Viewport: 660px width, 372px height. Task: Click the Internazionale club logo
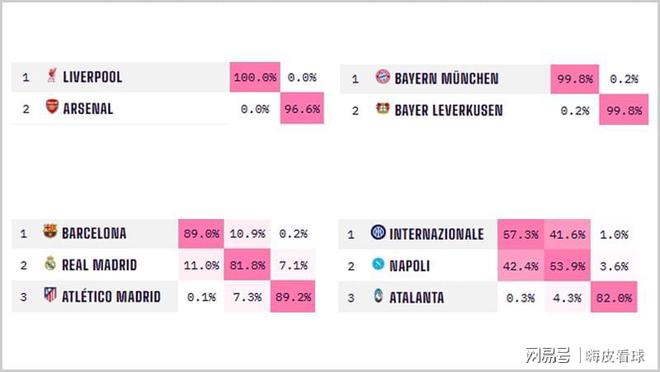(x=378, y=232)
